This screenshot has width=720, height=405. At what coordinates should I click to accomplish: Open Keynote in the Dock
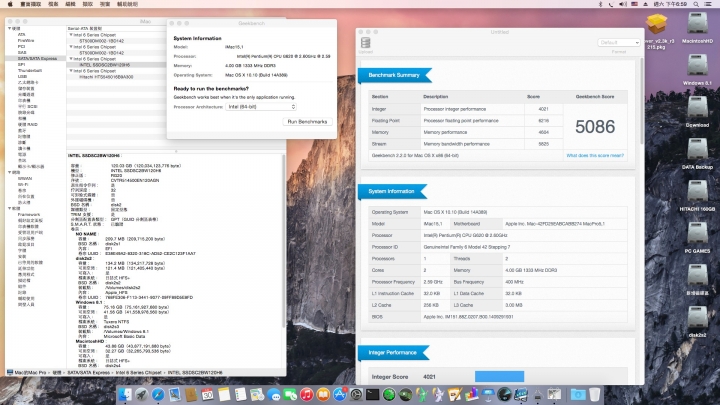pyautogui.click(x=488, y=394)
